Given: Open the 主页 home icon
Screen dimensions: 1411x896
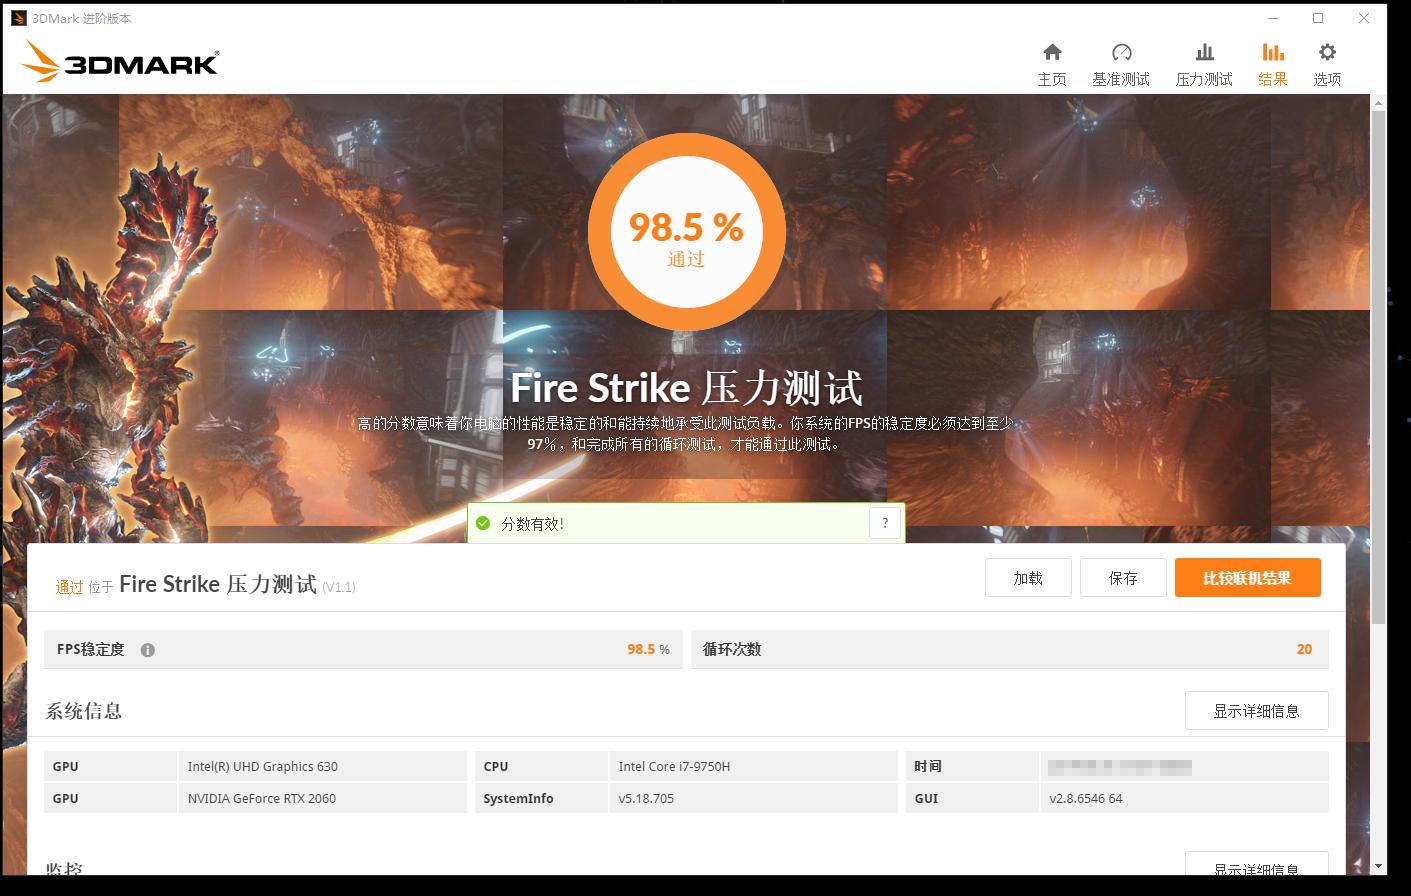Looking at the screenshot, I should (x=1052, y=52).
